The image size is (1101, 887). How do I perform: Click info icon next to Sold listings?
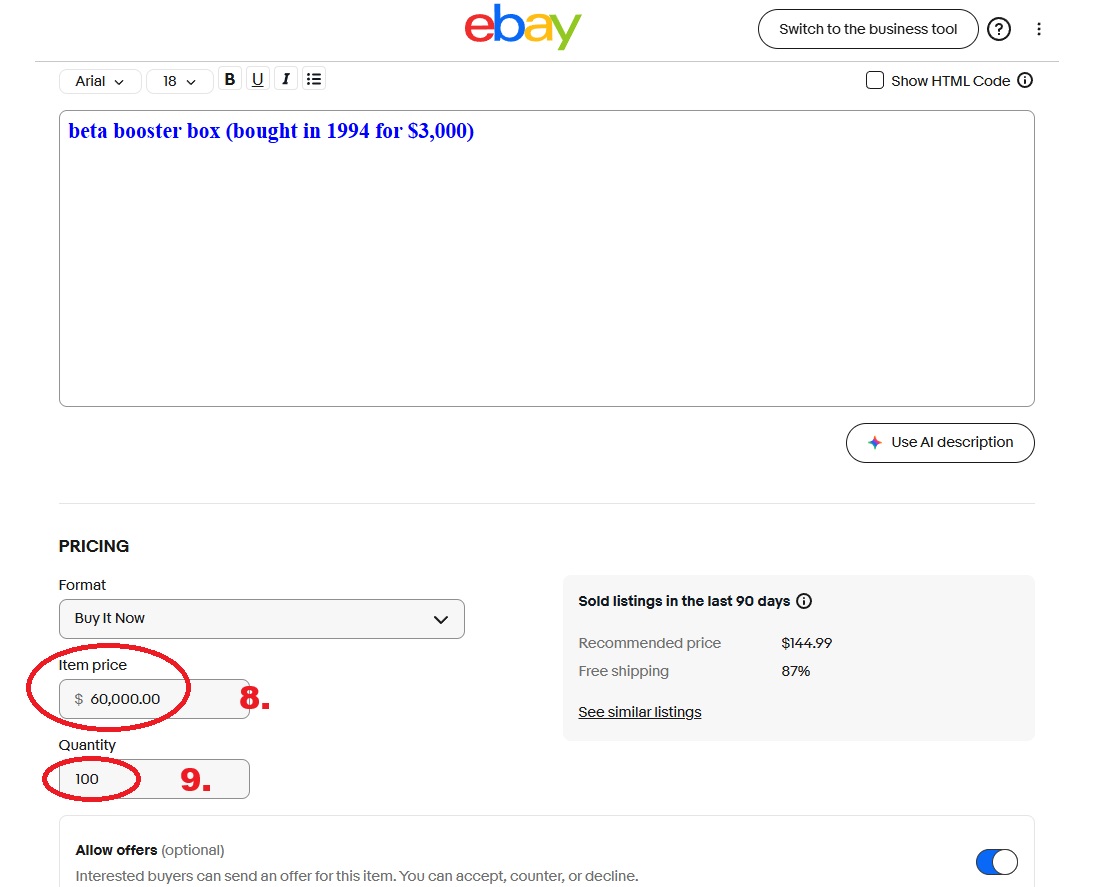point(804,601)
